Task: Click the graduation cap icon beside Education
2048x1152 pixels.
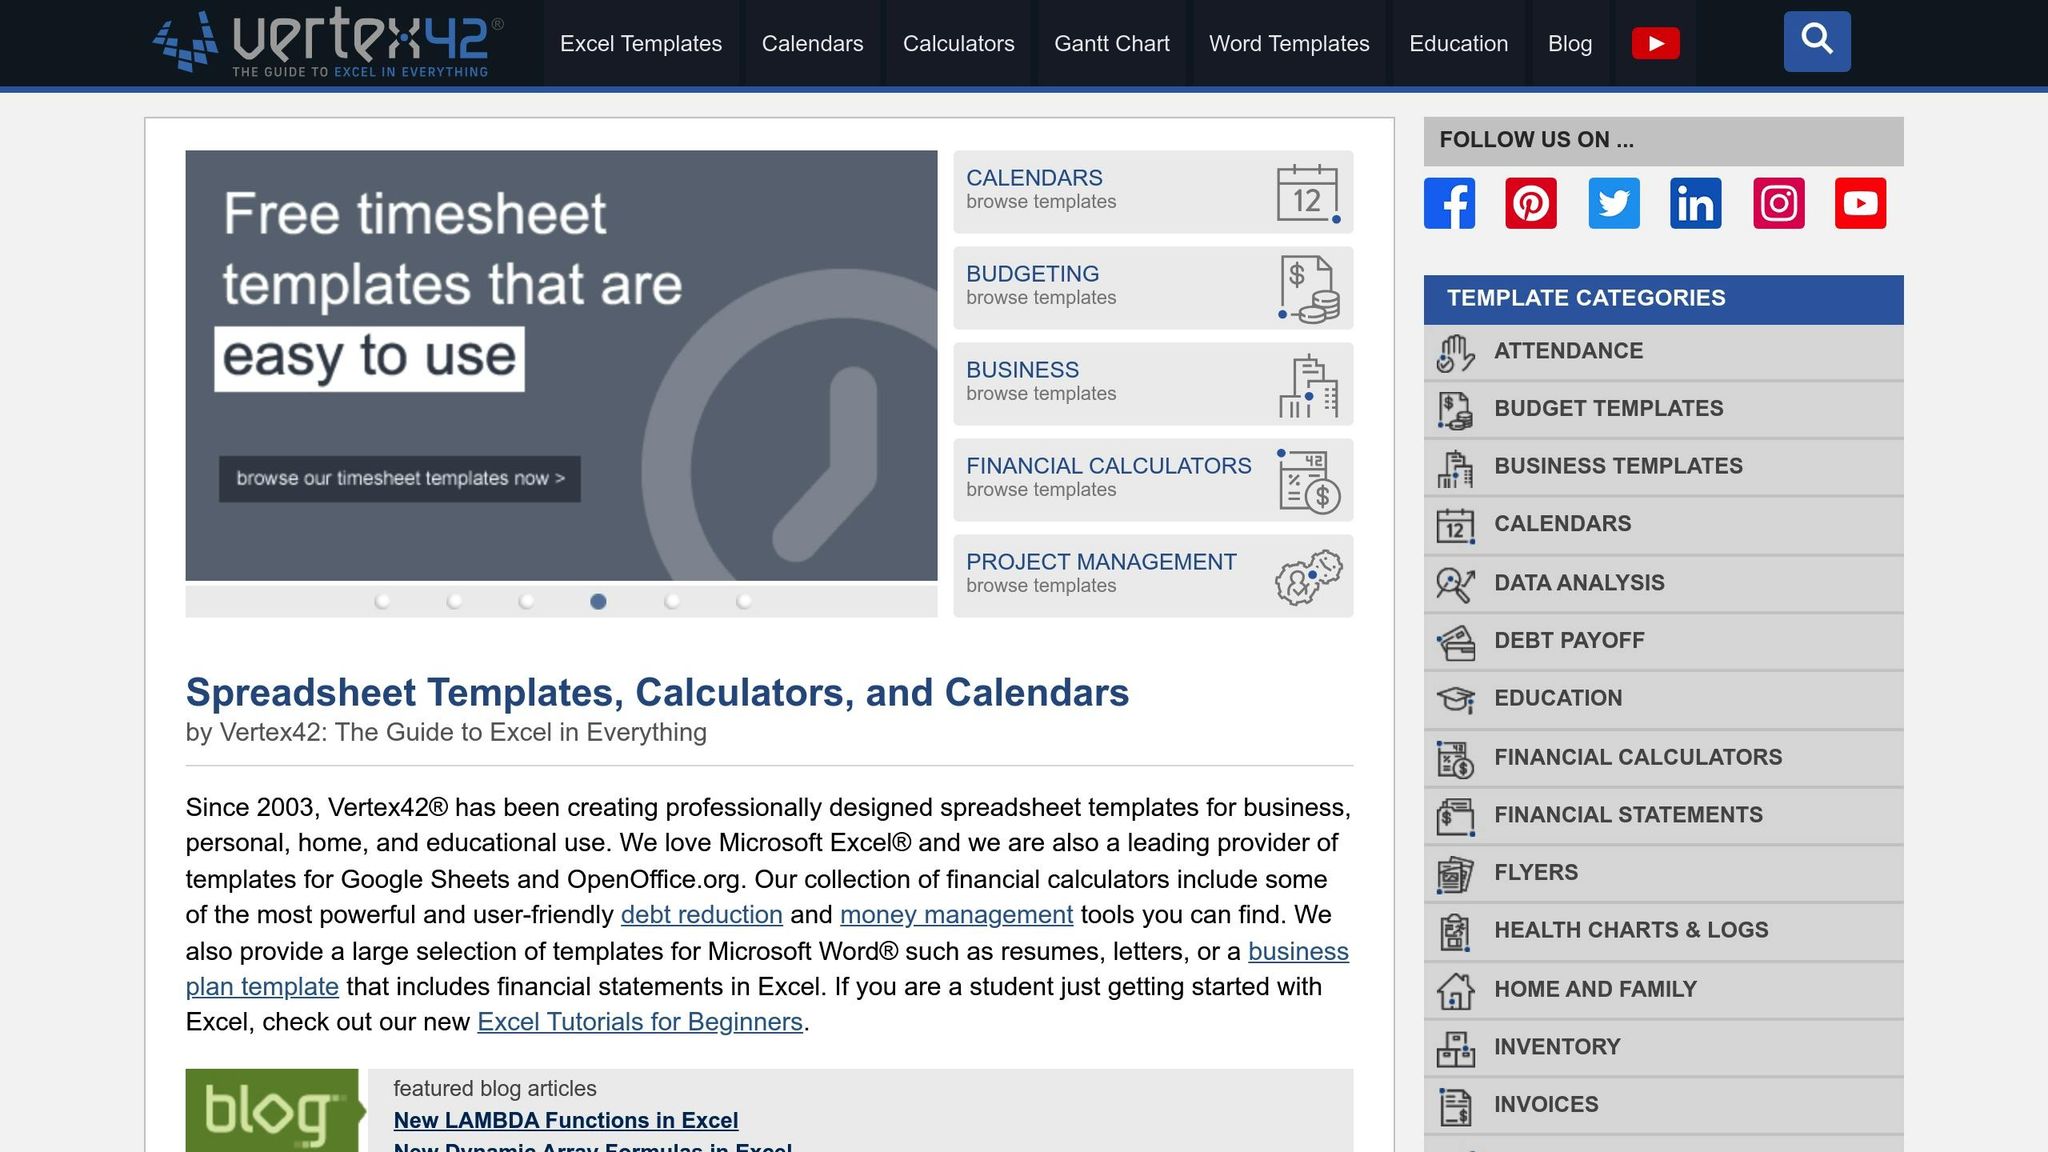Action: point(1455,699)
